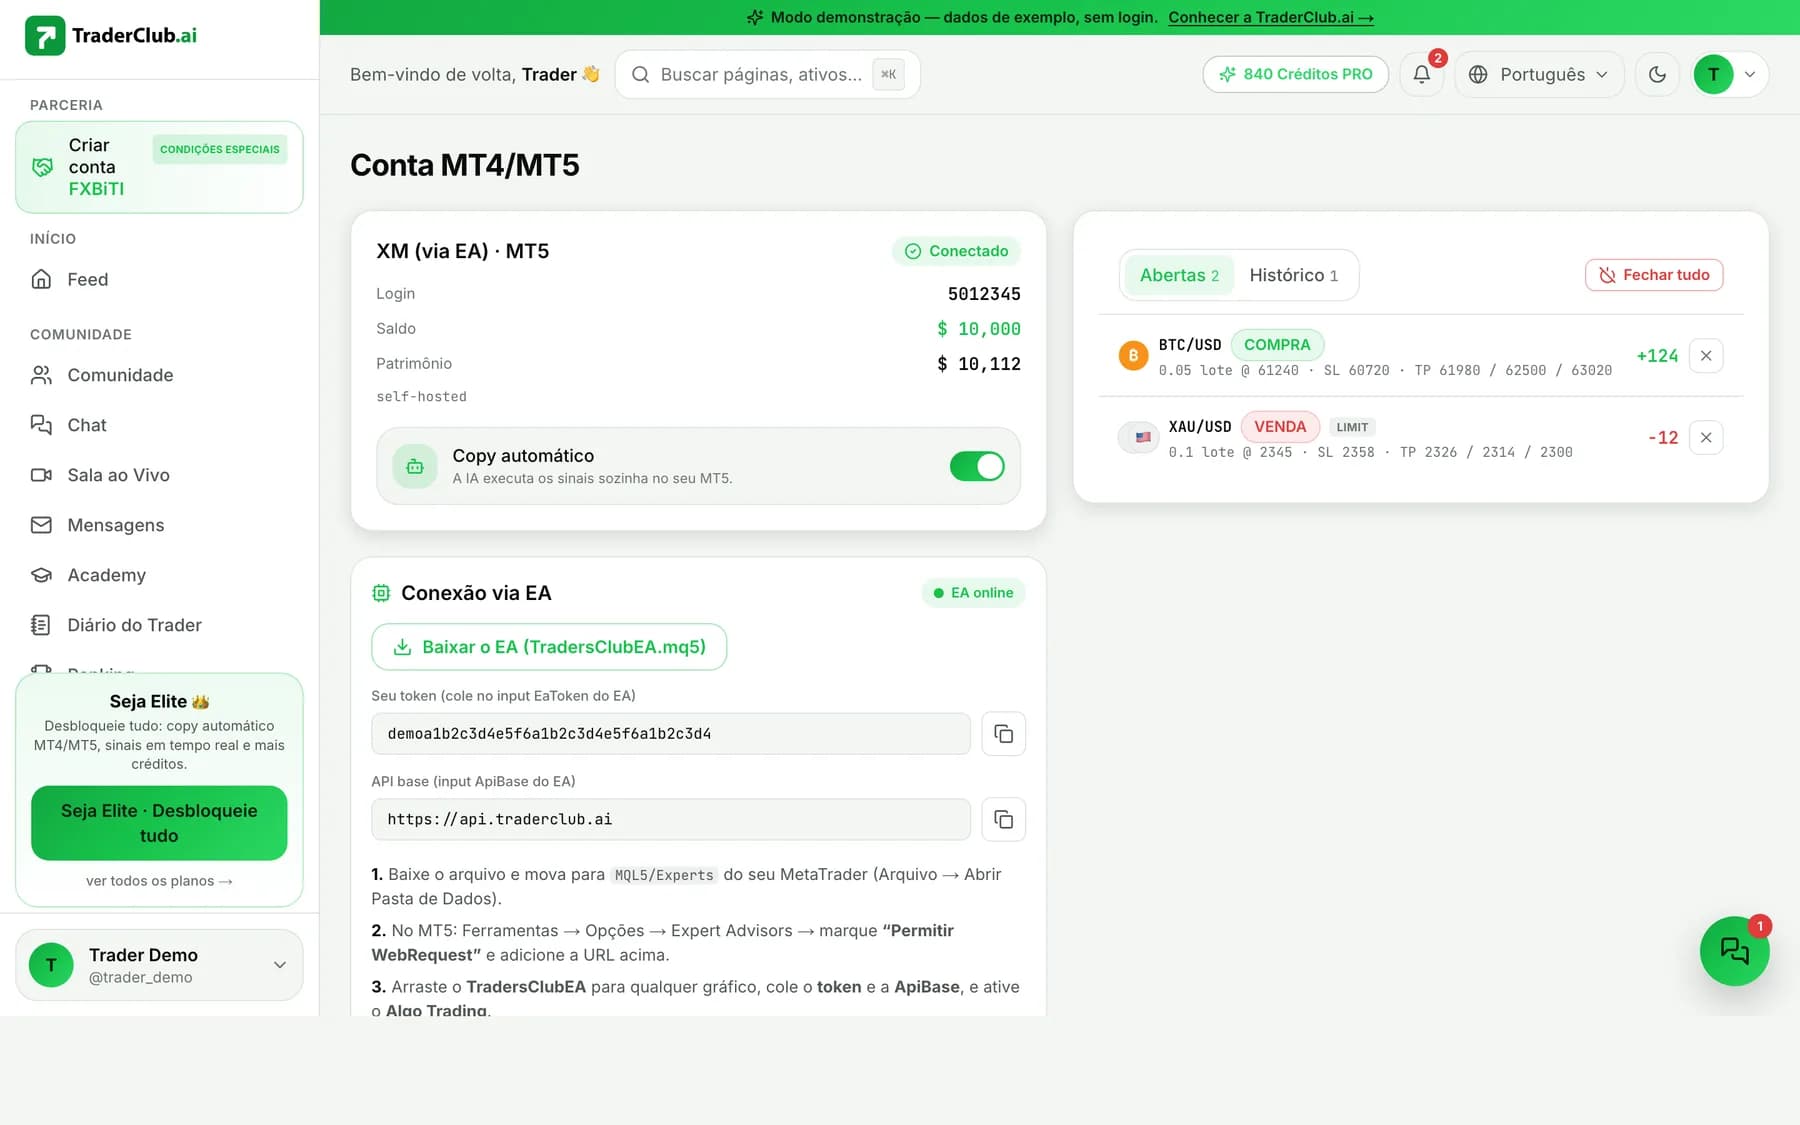1800x1125 pixels.
Task: Click the 840 Créditos PRO button
Action: (x=1295, y=74)
